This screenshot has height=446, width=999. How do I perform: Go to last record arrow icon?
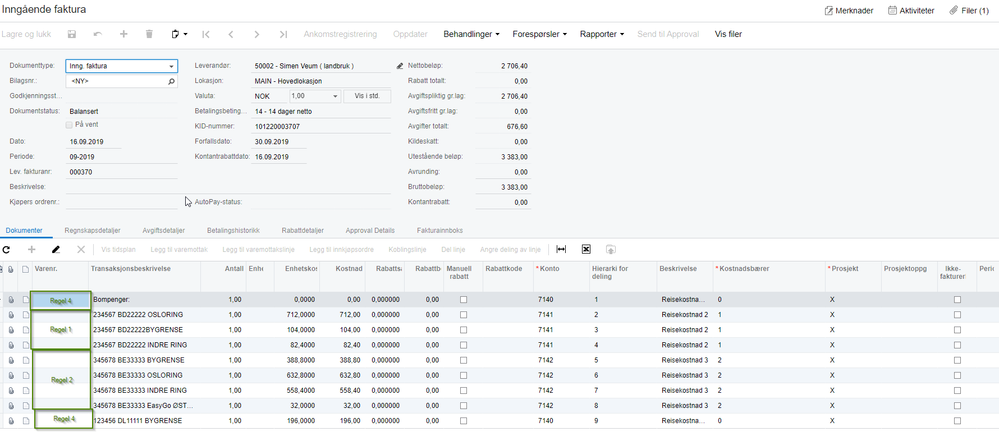284,34
